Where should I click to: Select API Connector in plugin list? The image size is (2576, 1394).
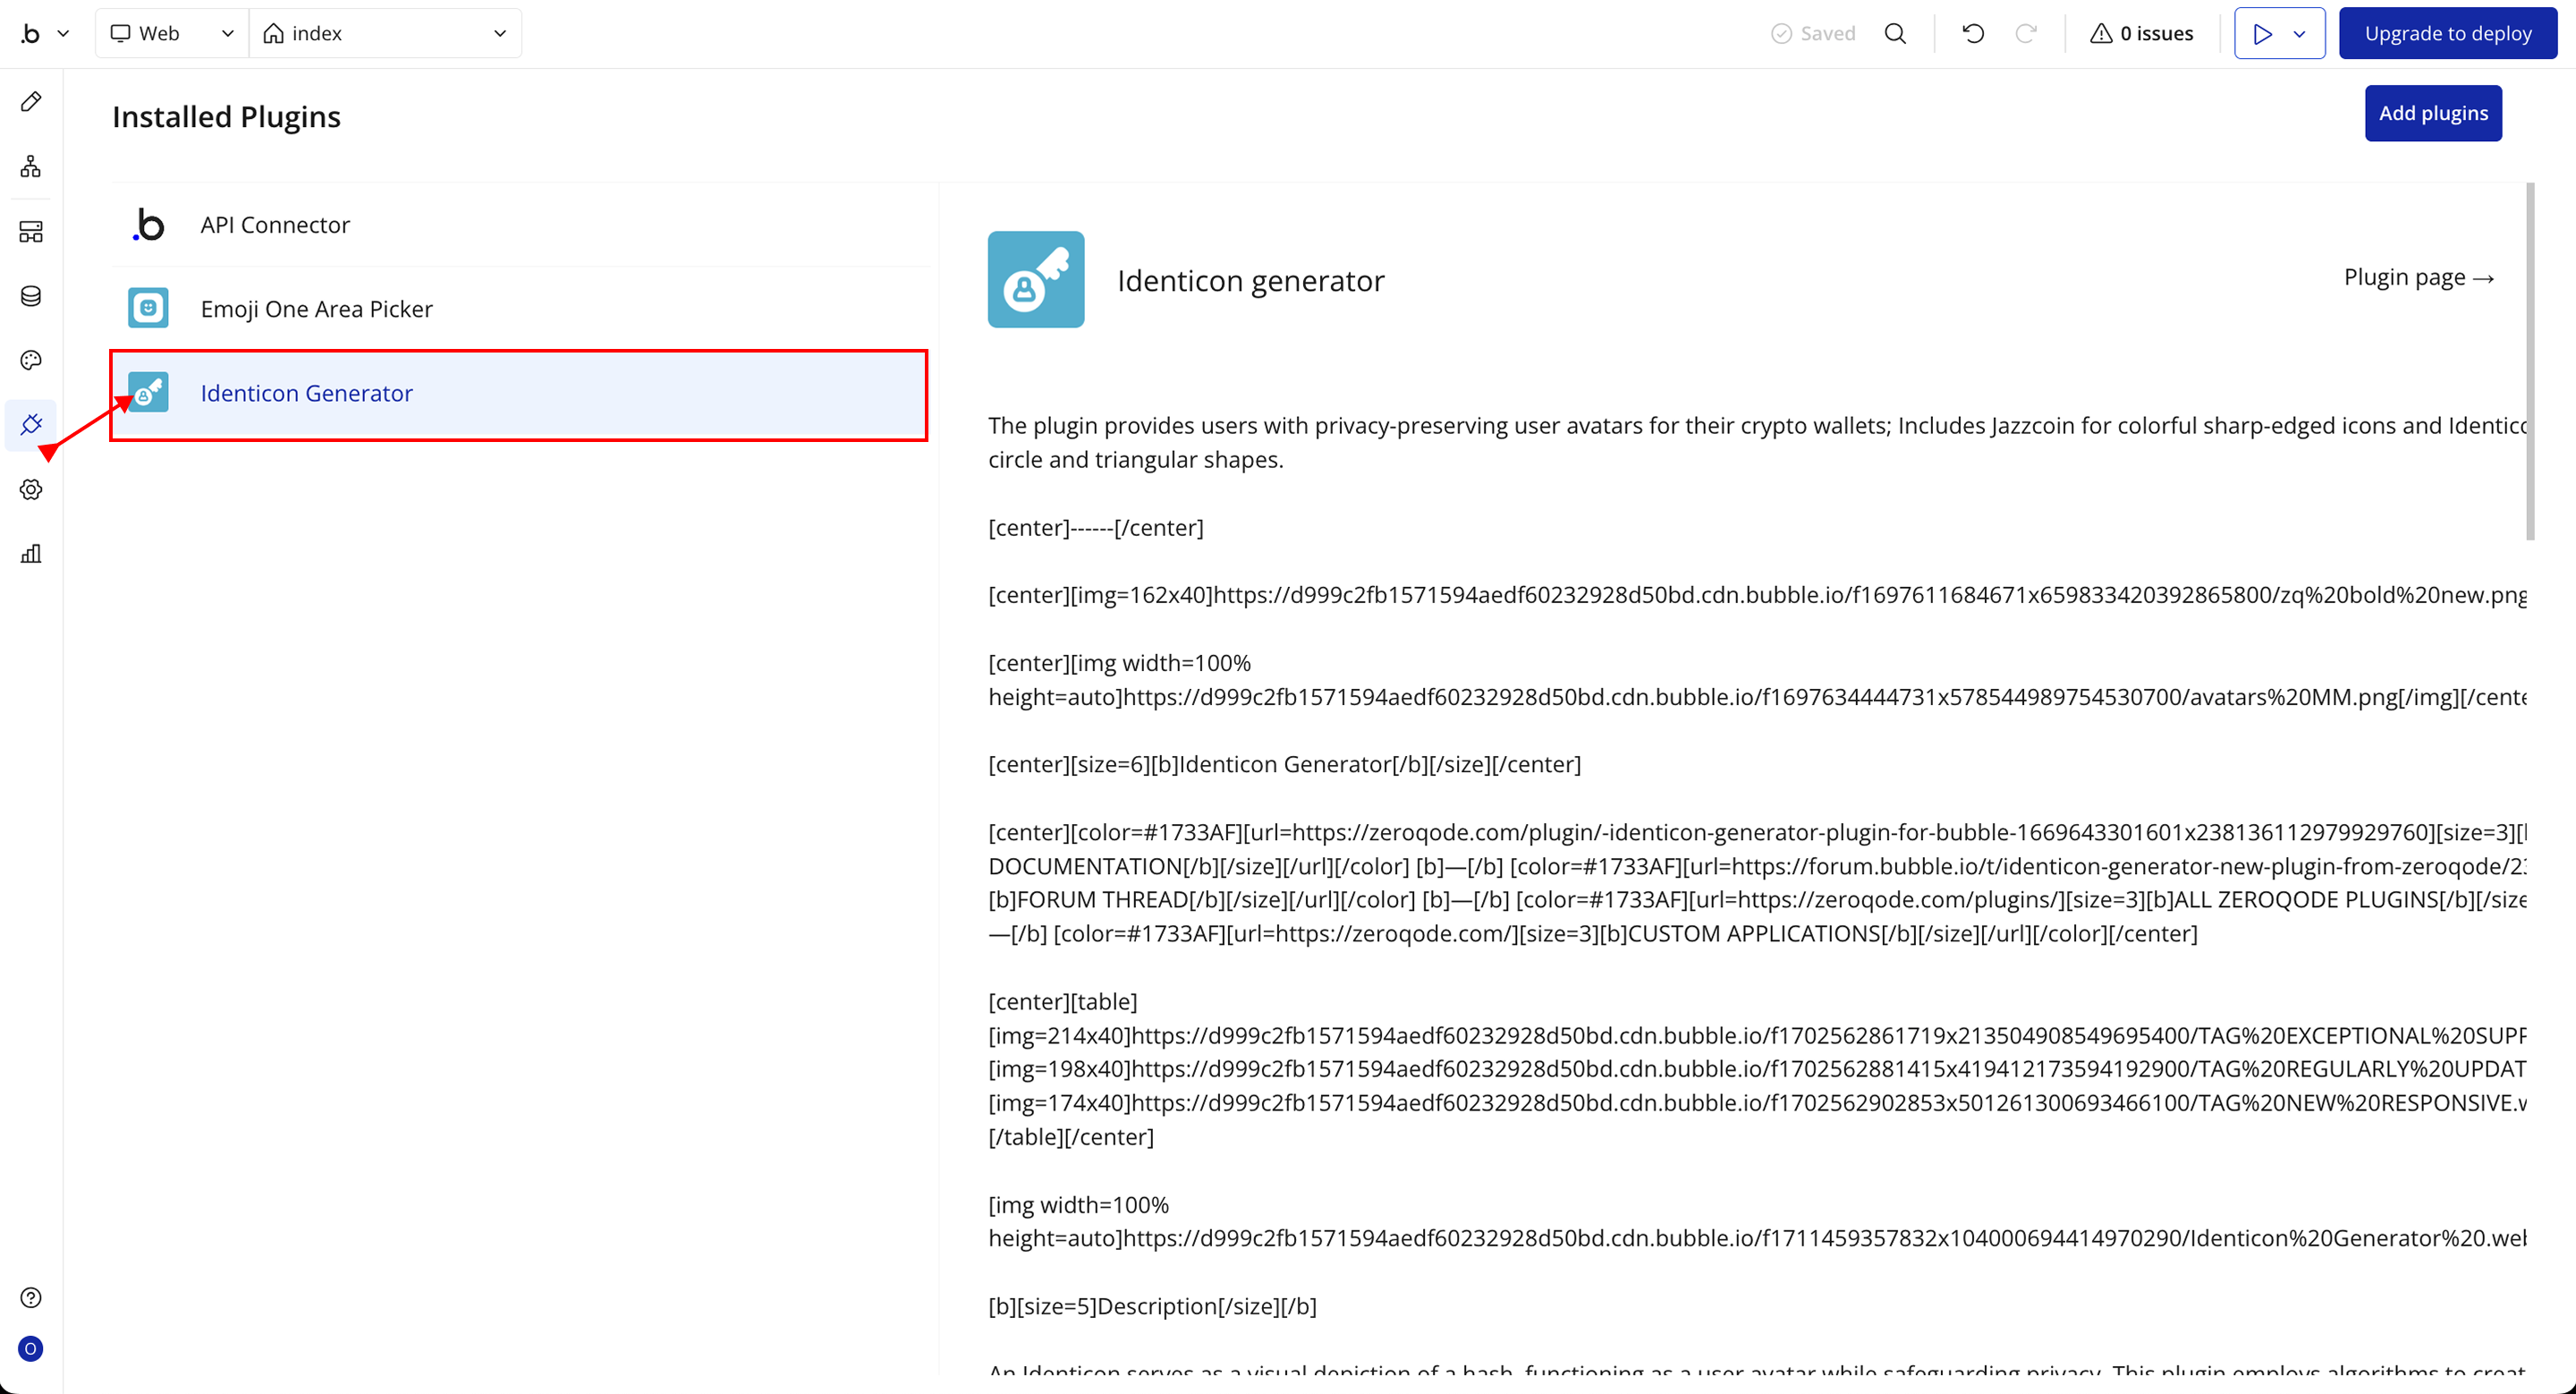[275, 225]
